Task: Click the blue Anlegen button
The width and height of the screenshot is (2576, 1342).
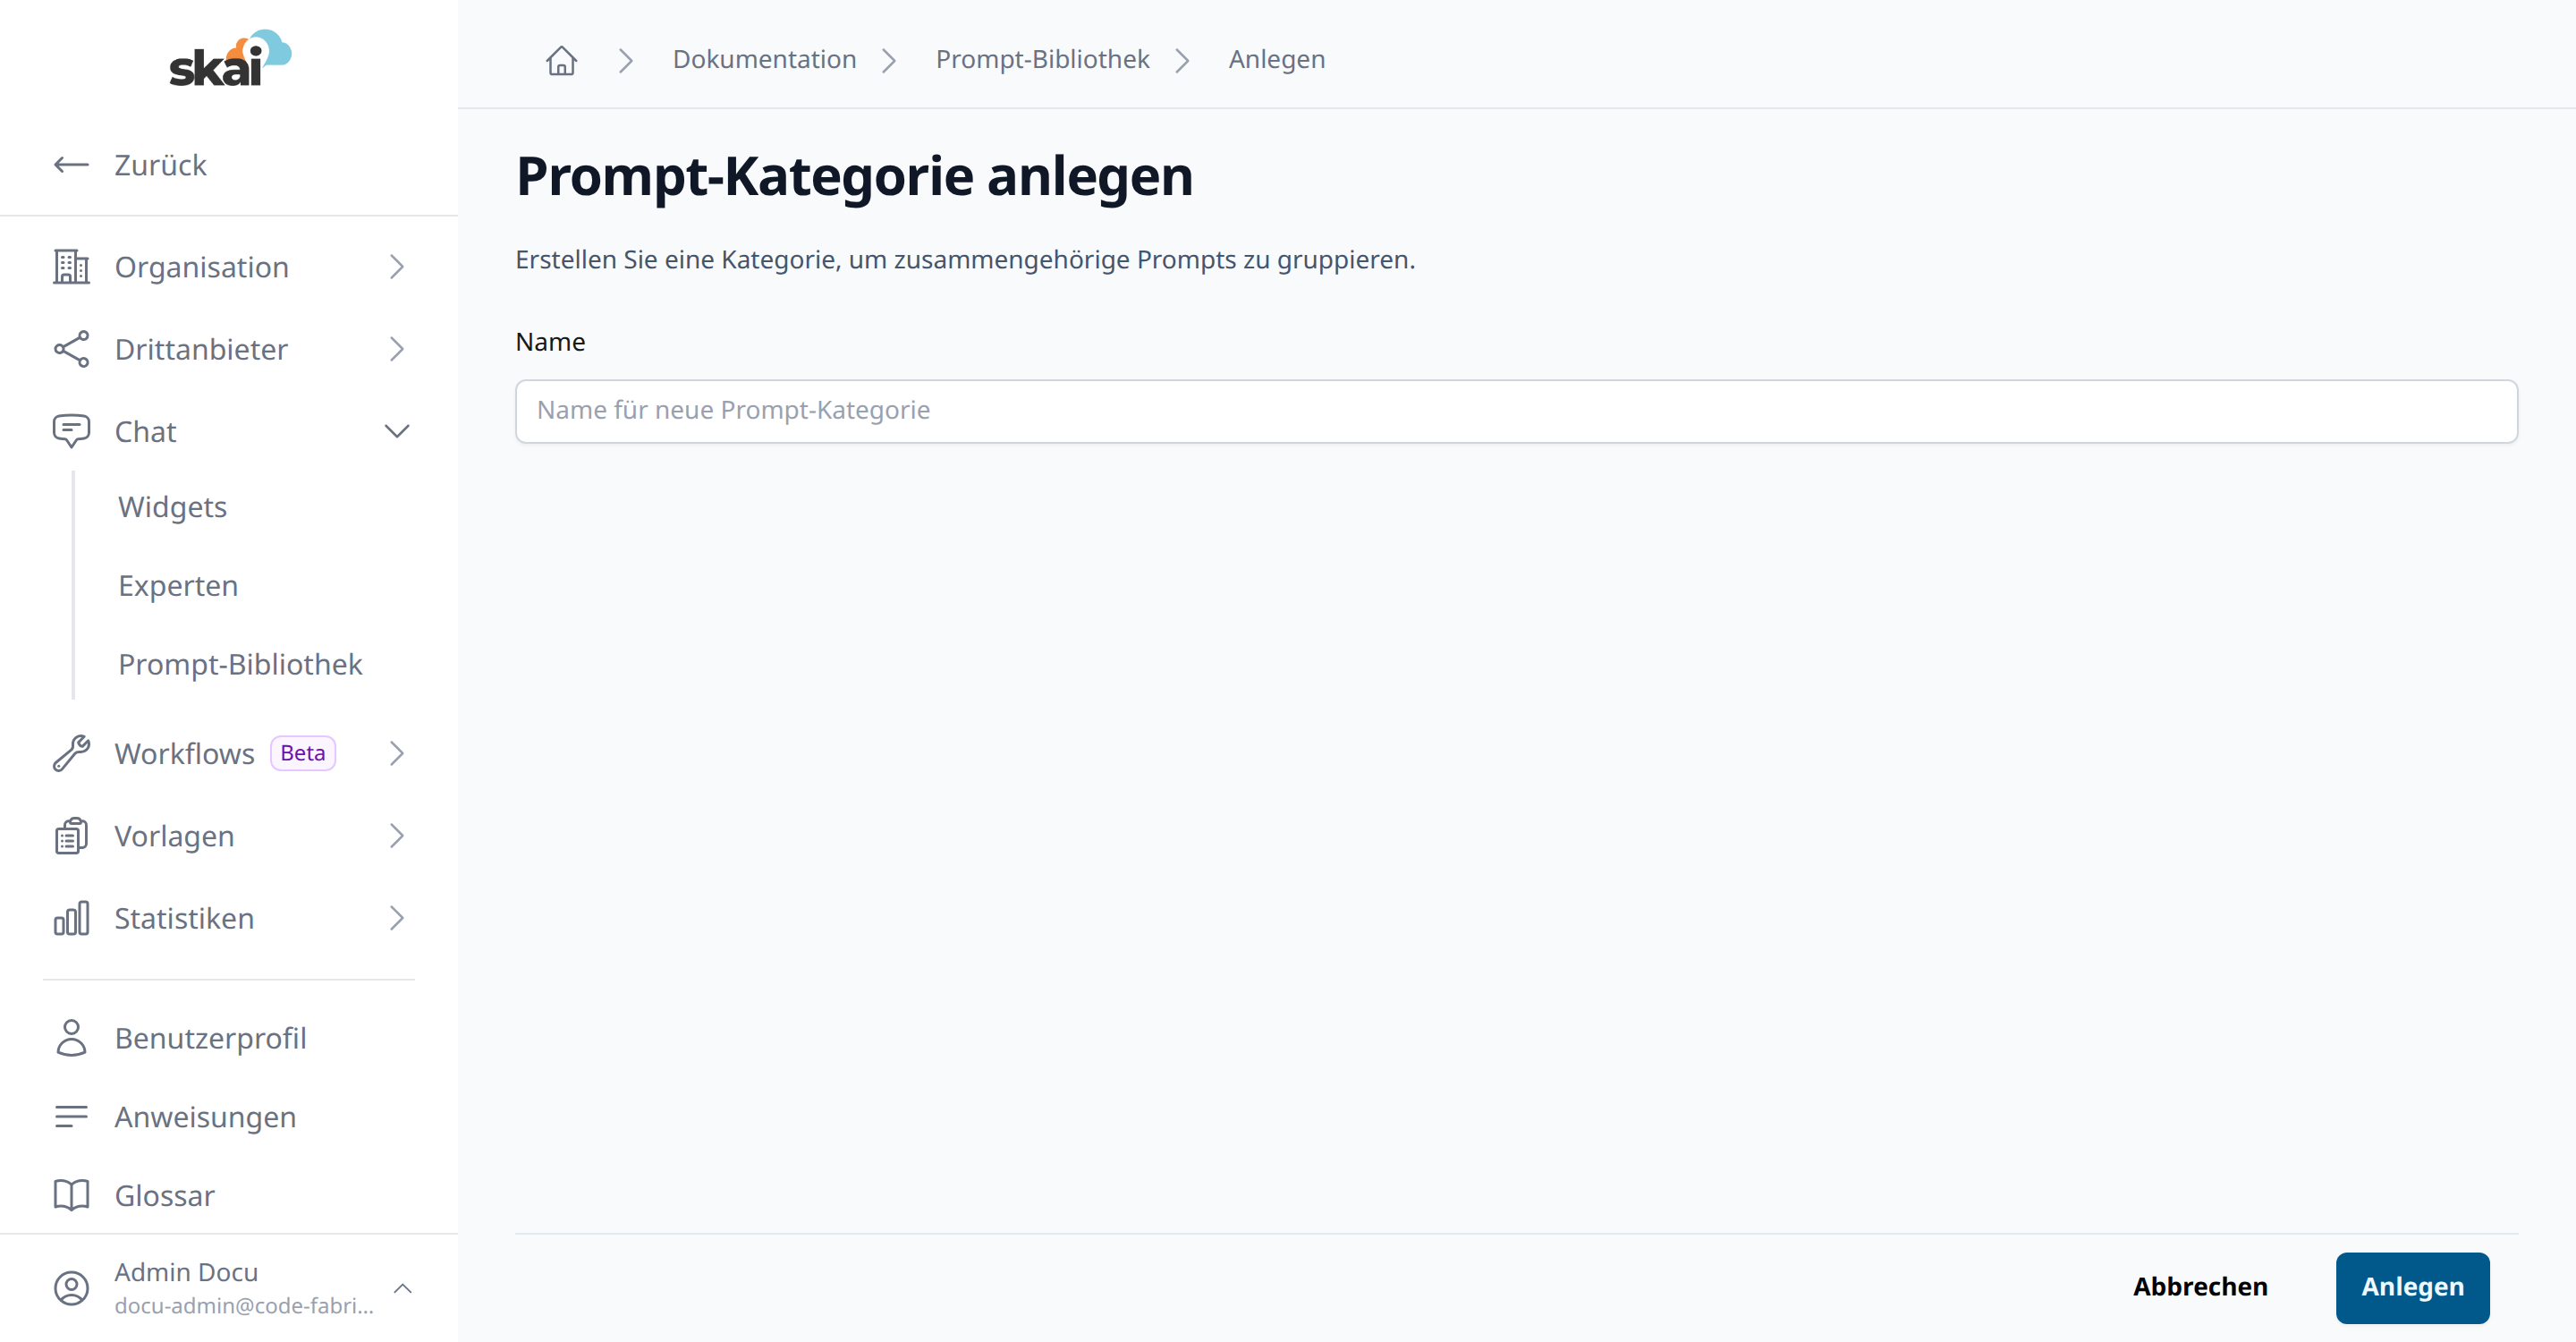Action: pos(2412,1287)
